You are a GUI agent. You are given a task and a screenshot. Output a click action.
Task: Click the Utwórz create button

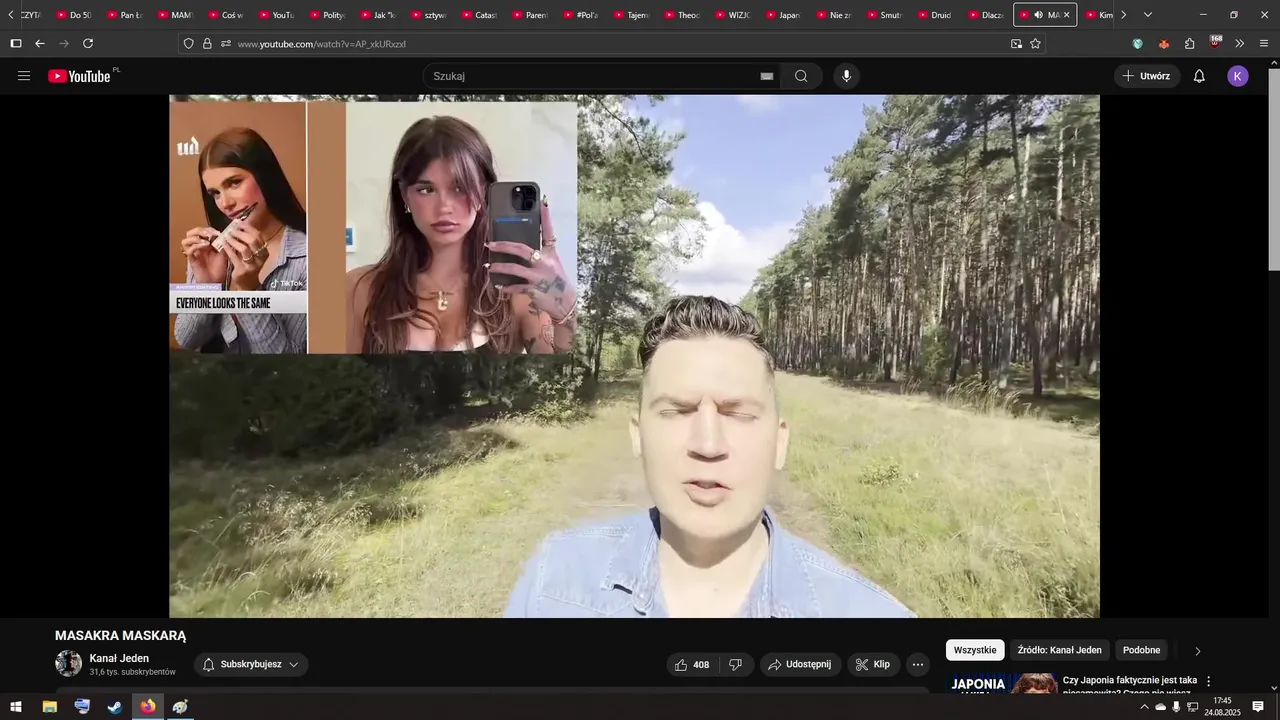(1147, 76)
